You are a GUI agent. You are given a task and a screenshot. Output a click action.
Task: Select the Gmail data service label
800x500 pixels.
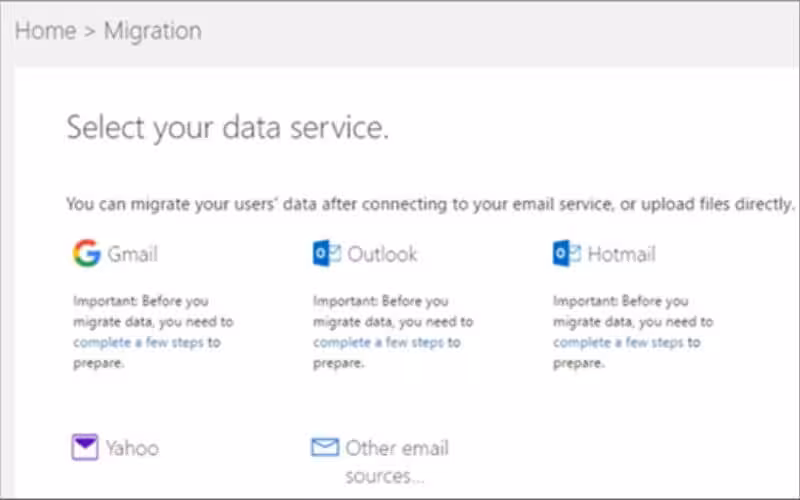132,254
